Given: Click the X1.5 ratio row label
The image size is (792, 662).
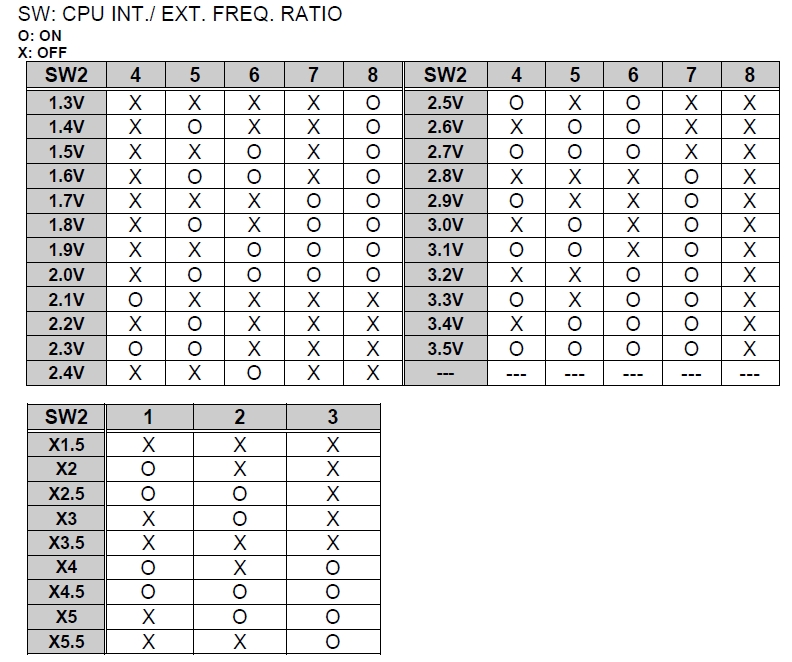Looking at the screenshot, I should pyautogui.click(x=66, y=444).
